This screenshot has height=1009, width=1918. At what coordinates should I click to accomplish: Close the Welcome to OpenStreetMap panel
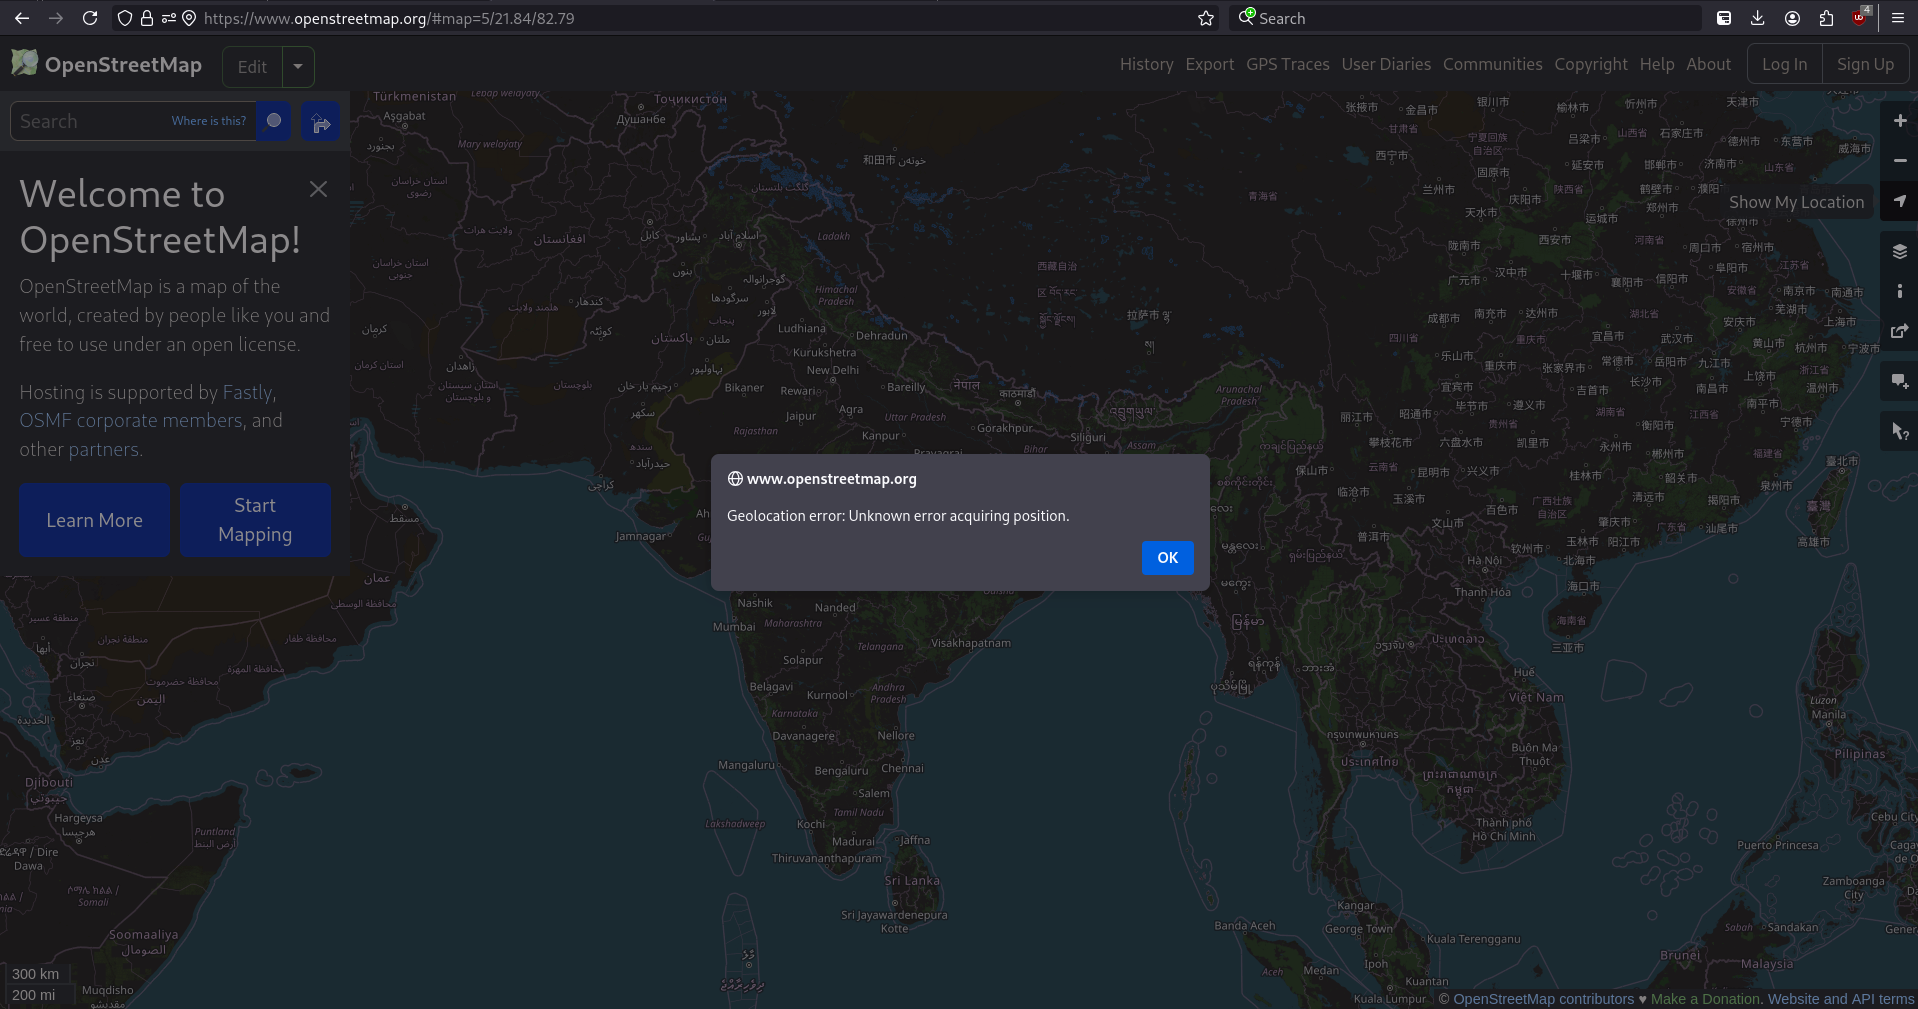[318, 189]
